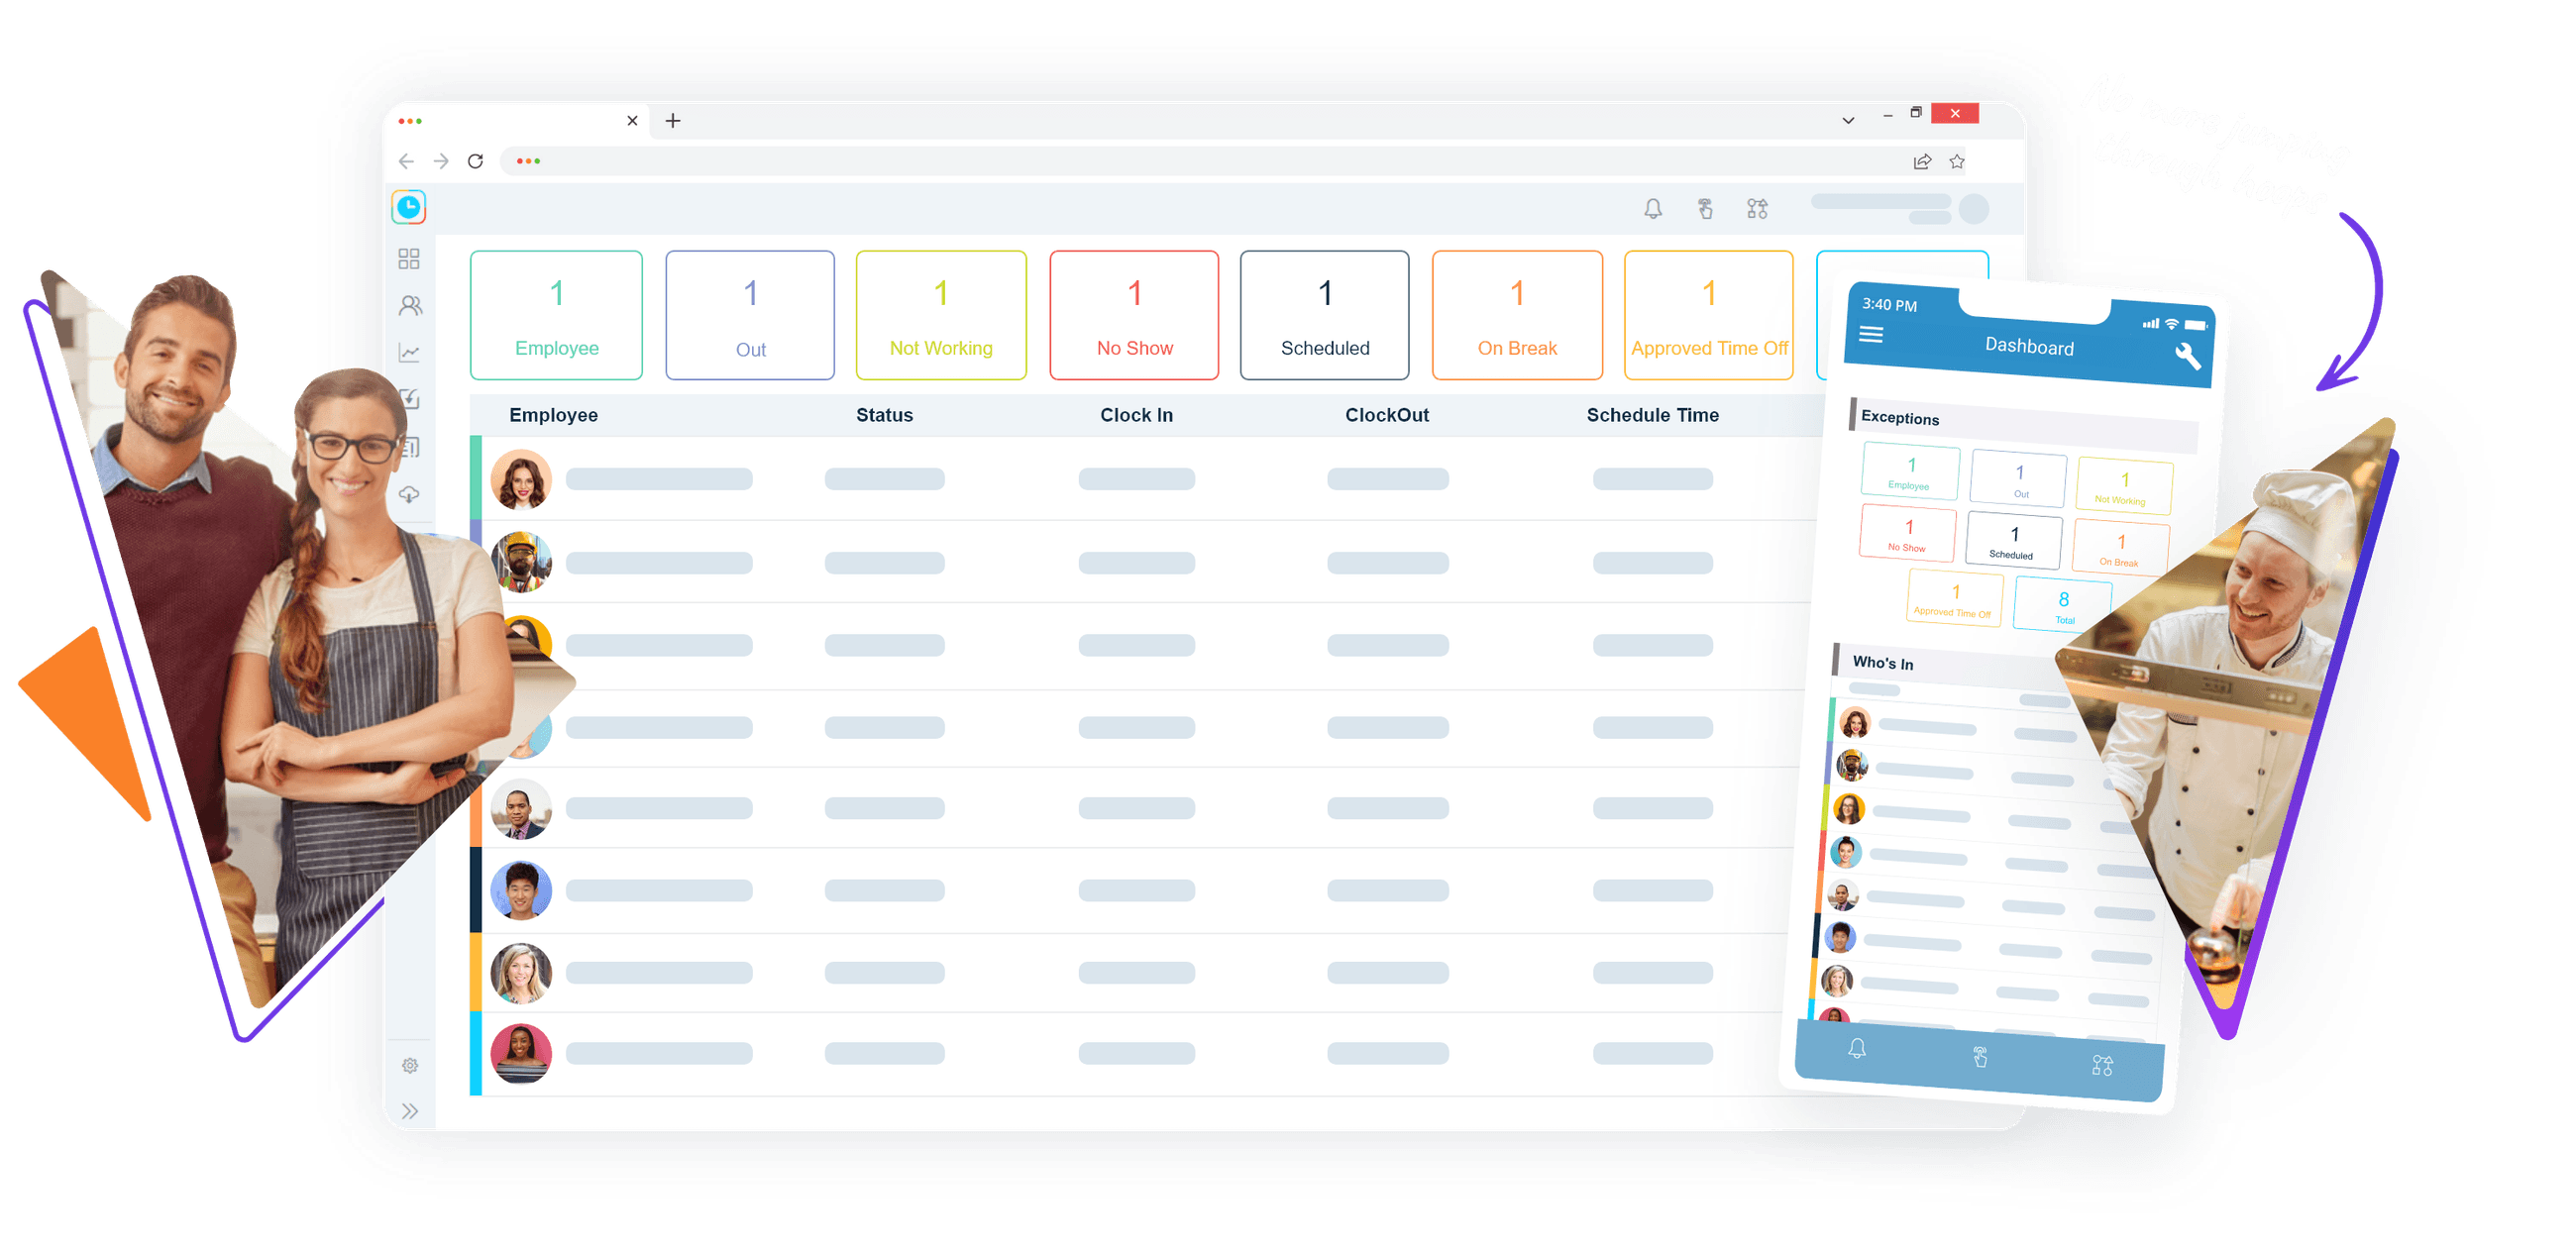Open the settings gear at sidebar bottom
The width and height of the screenshot is (2576, 1253).
(x=410, y=1066)
